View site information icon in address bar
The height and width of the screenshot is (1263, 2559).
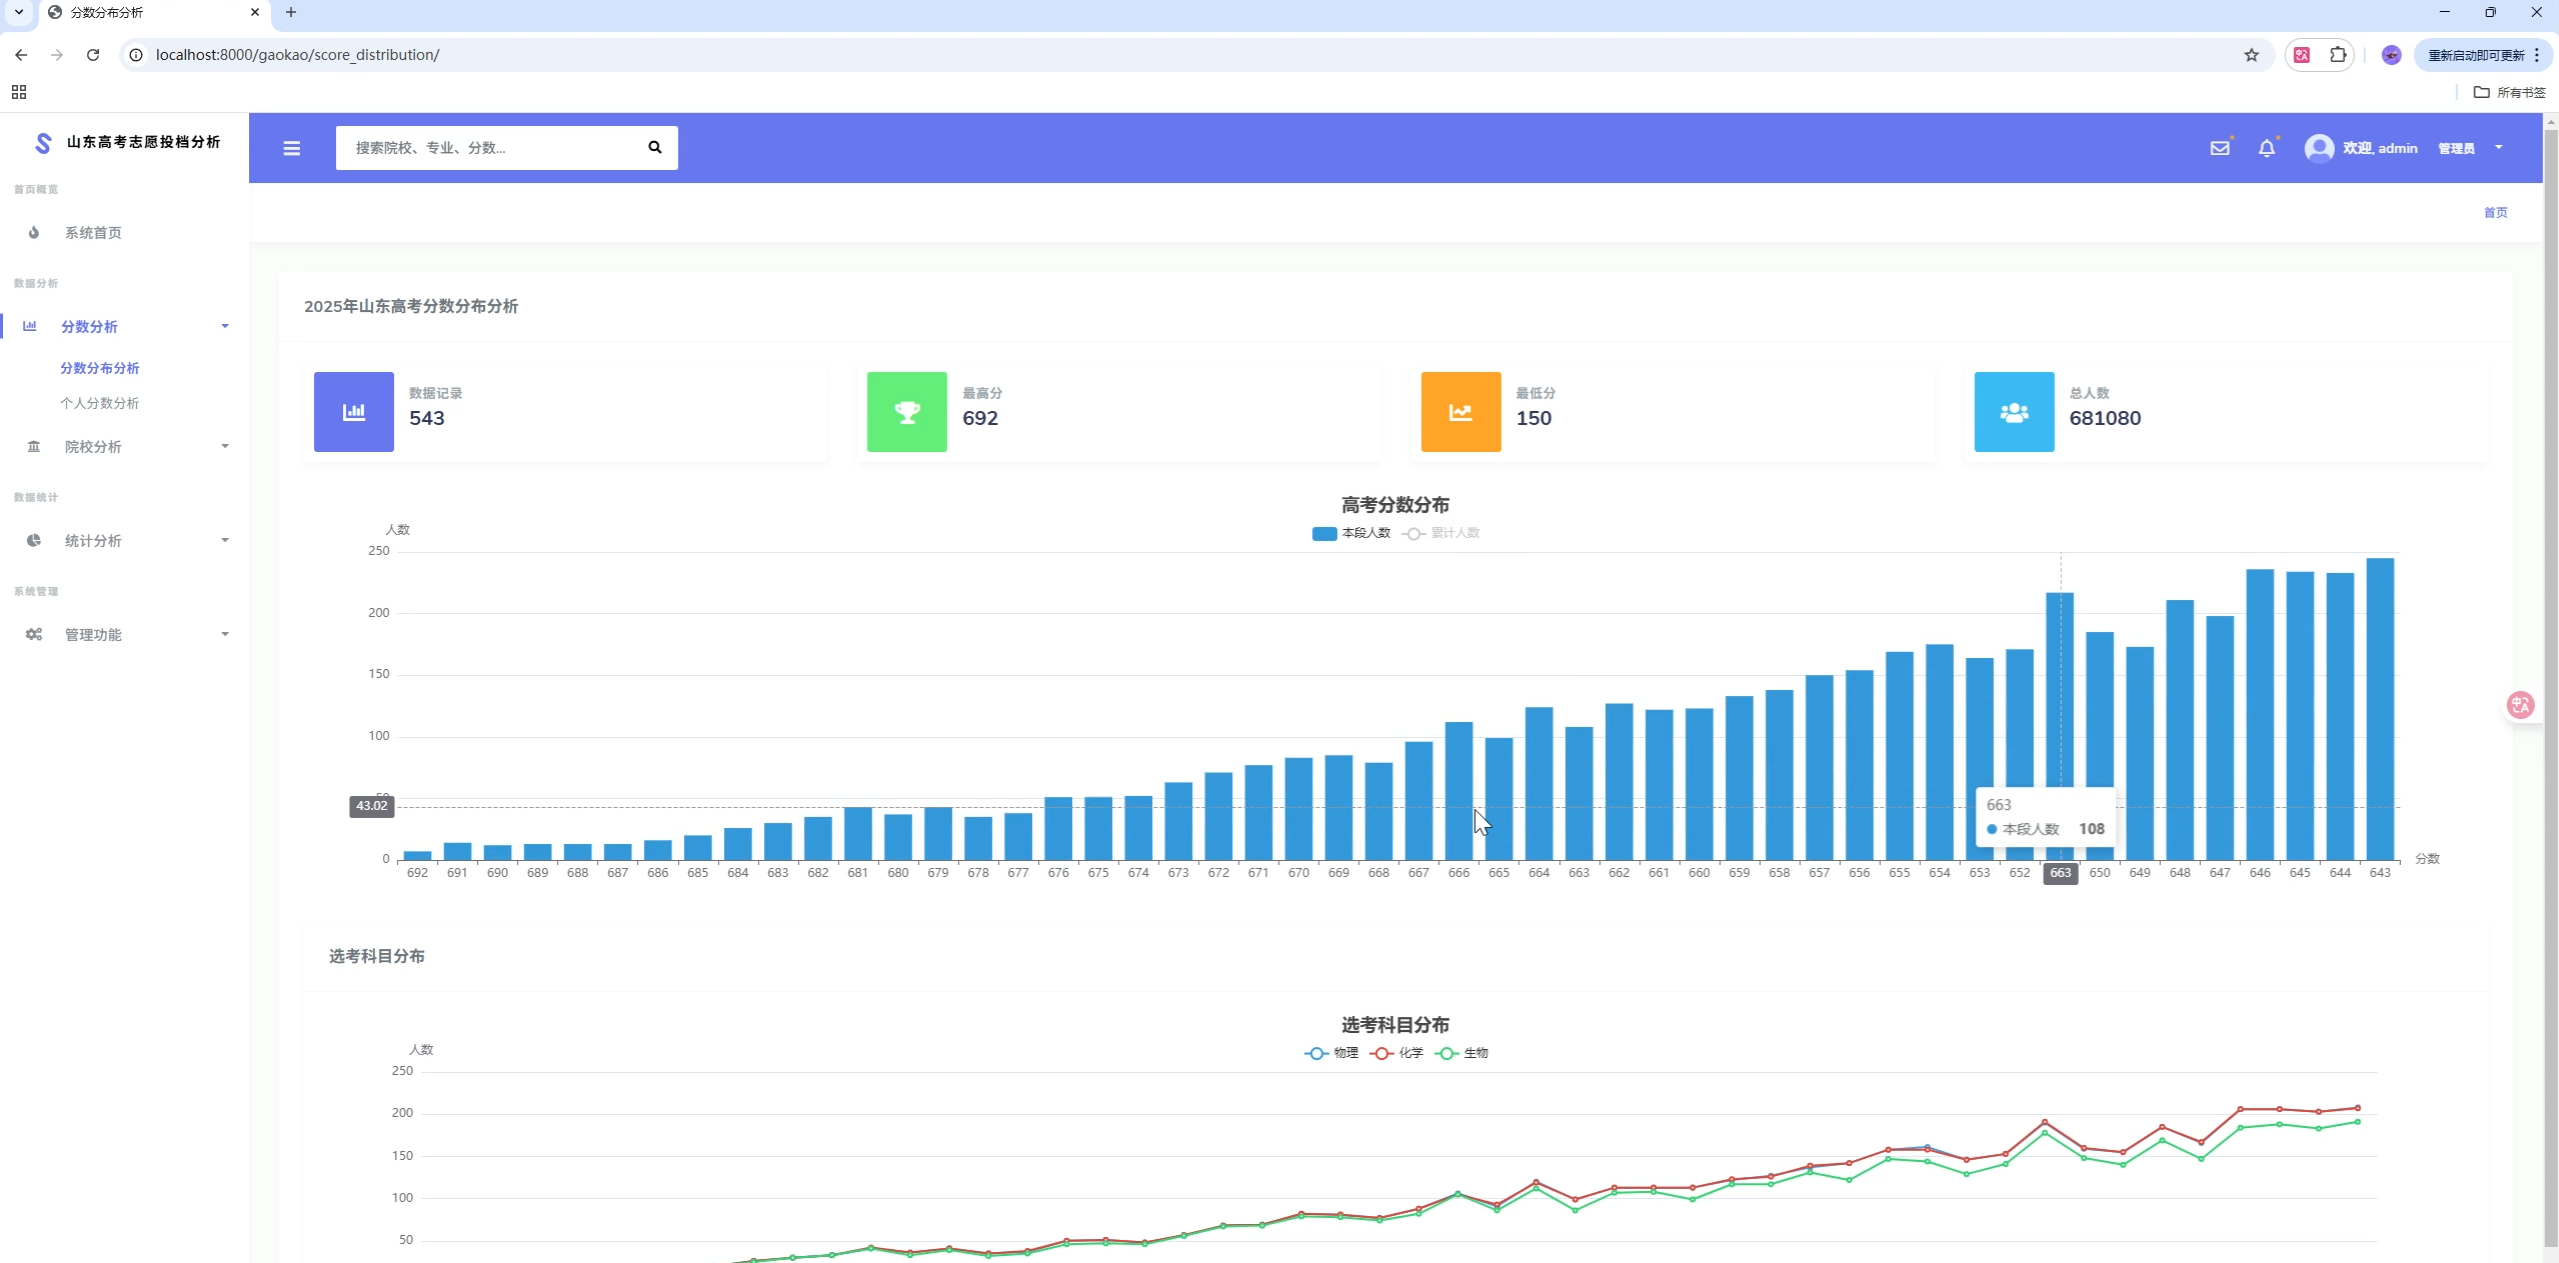pyautogui.click(x=136, y=55)
